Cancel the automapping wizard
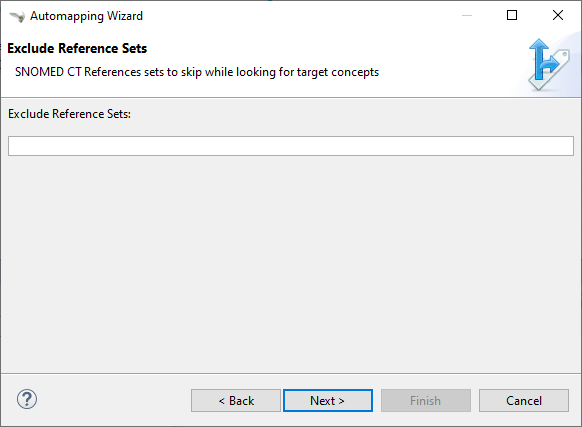 coord(524,401)
